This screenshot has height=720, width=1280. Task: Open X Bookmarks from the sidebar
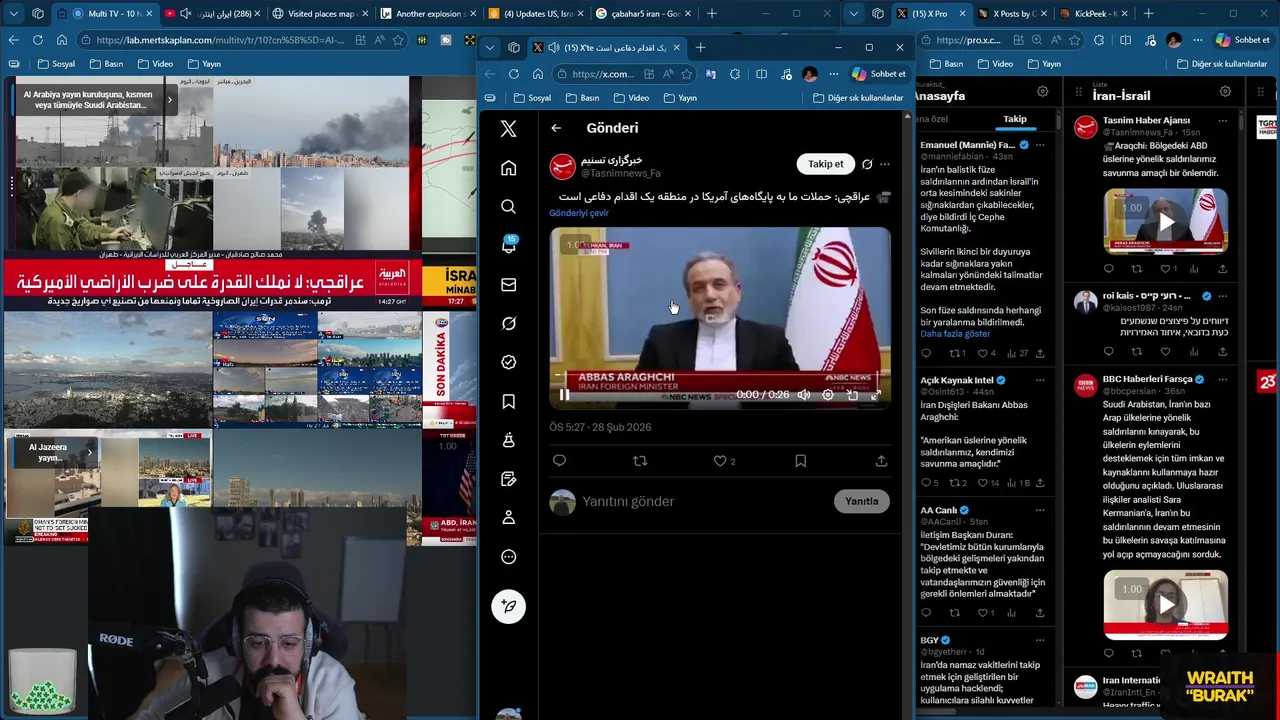pyautogui.click(x=508, y=401)
